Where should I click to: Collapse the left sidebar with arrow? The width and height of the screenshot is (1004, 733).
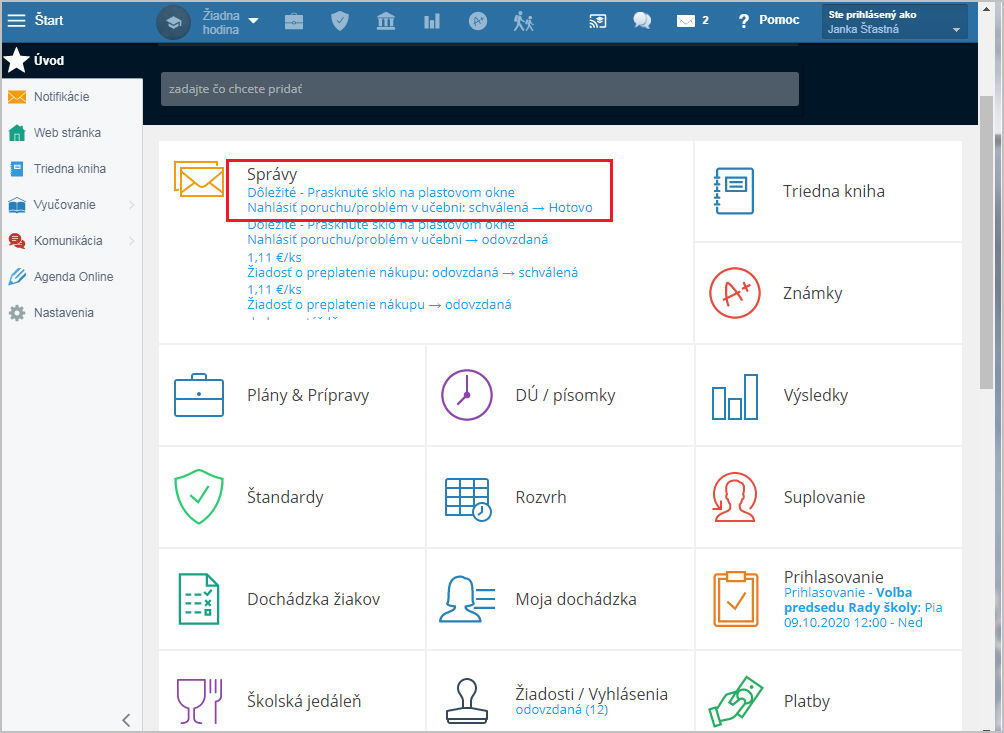pos(126,719)
